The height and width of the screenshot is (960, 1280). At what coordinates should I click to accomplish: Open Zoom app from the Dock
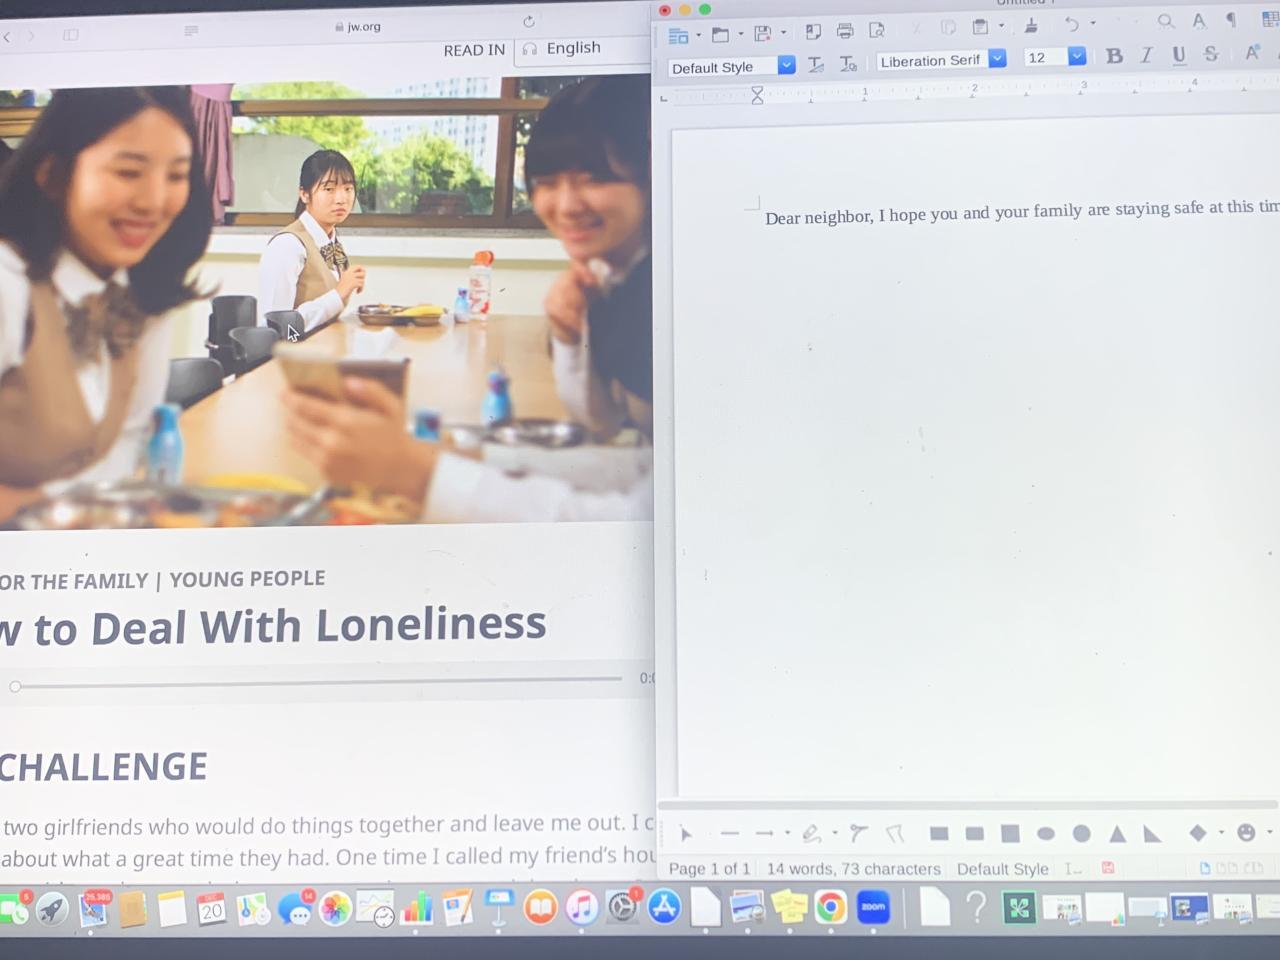pos(873,907)
